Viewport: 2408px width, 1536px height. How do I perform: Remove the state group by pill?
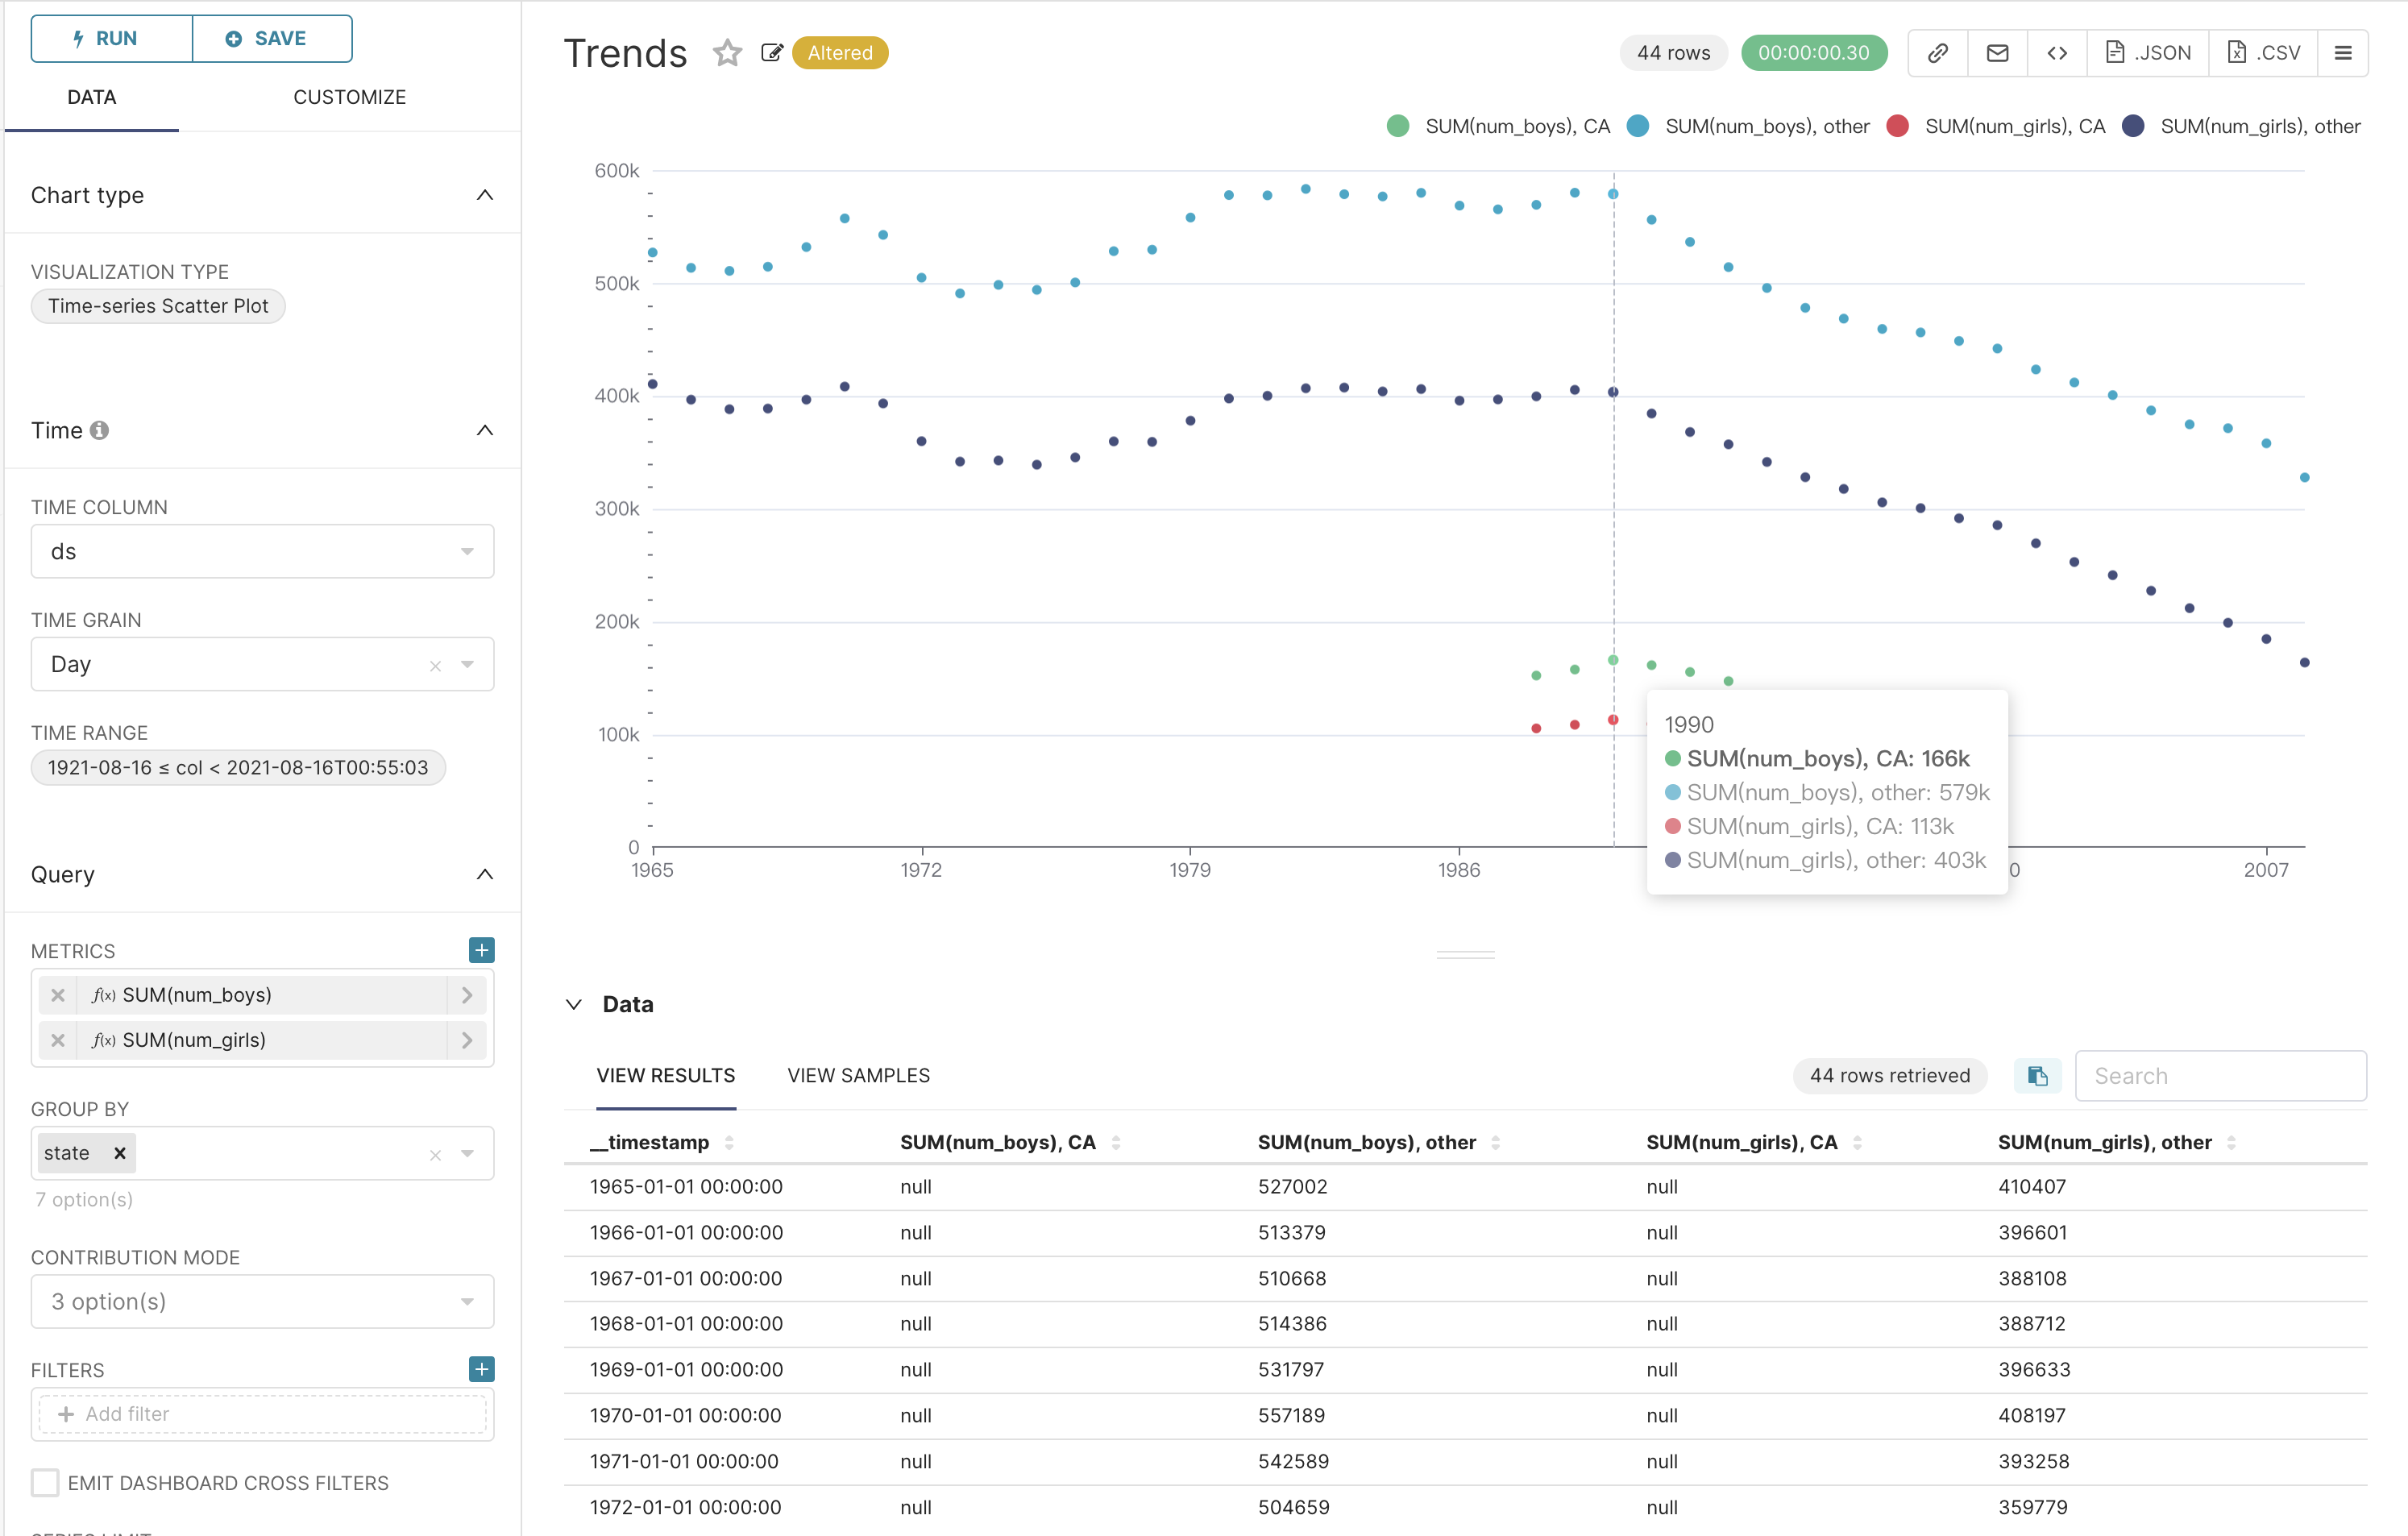(119, 1152)
